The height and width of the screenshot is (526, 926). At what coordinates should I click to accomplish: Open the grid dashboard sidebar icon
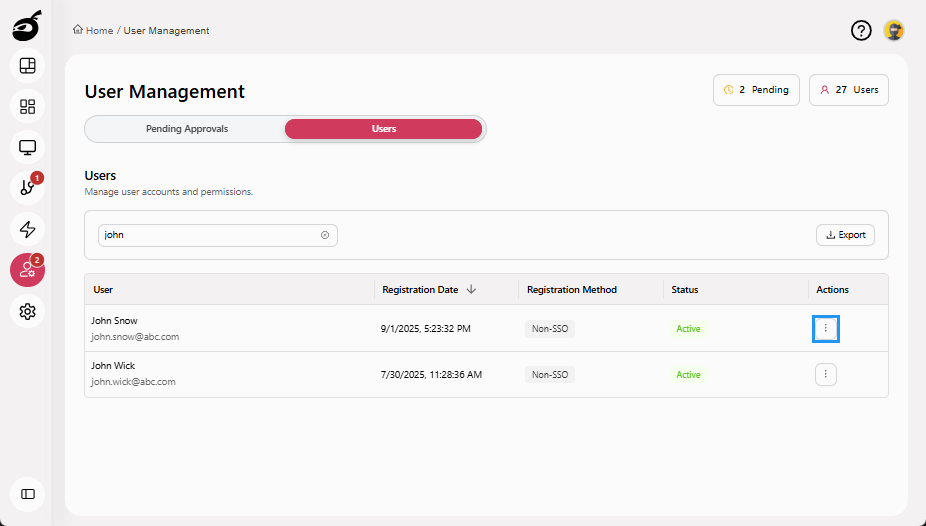click(27, 107)
